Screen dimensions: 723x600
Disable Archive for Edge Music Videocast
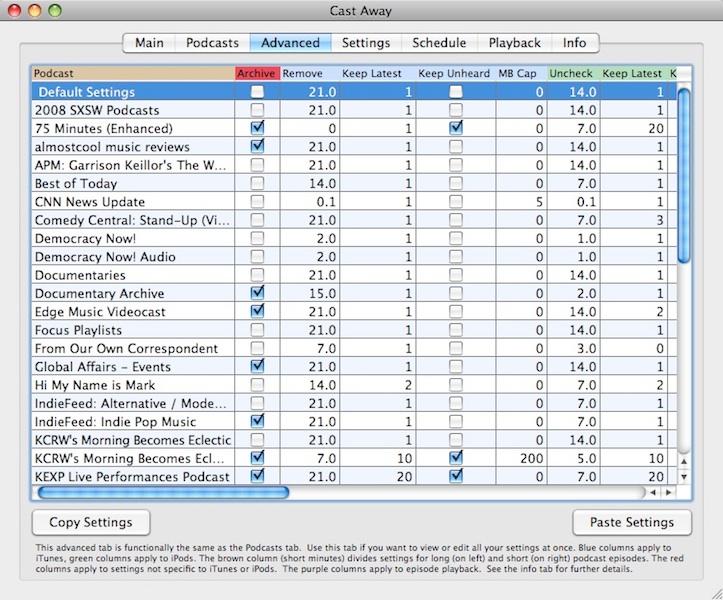258,311
